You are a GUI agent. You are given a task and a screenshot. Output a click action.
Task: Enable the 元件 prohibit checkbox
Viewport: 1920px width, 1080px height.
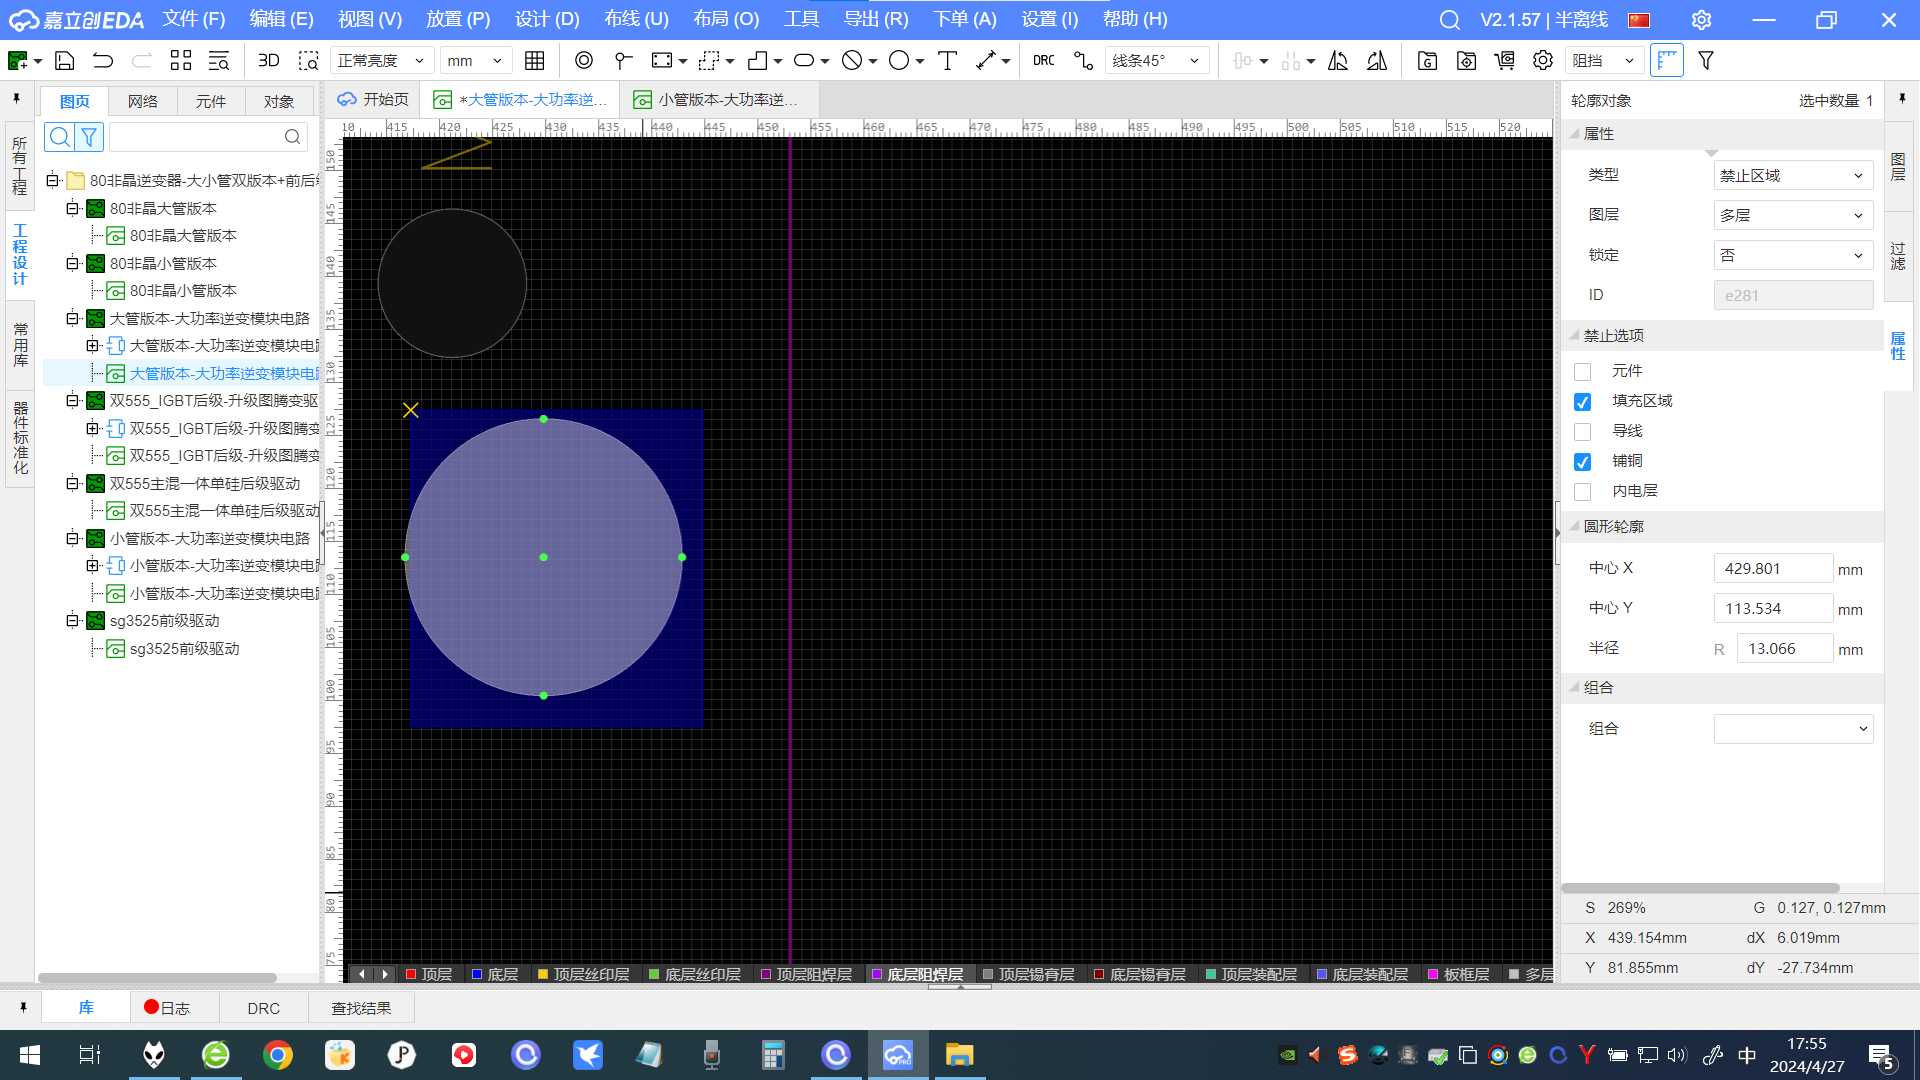1582,372
